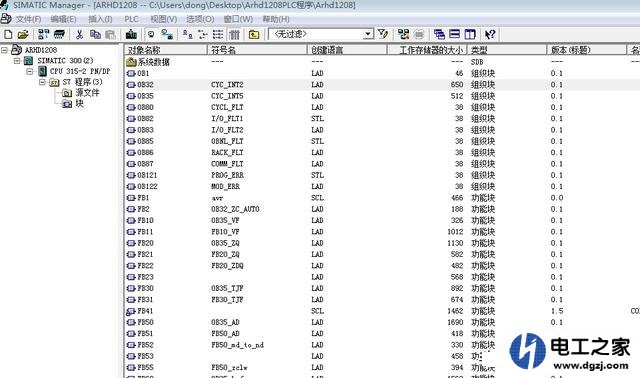Viewport: 640px width, 378px height.
Task: Click the Cut scissors icon
Action: pos(79,35)
